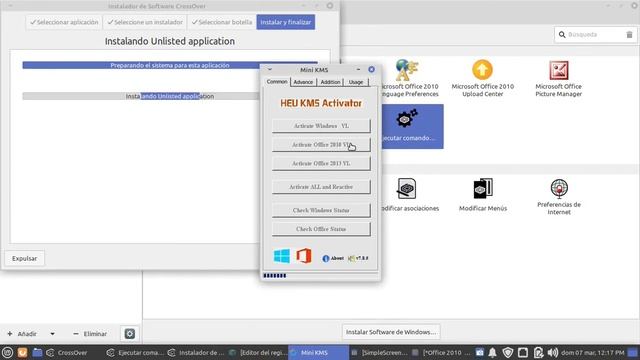Click the Instalando Unlisted application heading
This screenshot has height=360, width=640.
[x=170, y=41]
